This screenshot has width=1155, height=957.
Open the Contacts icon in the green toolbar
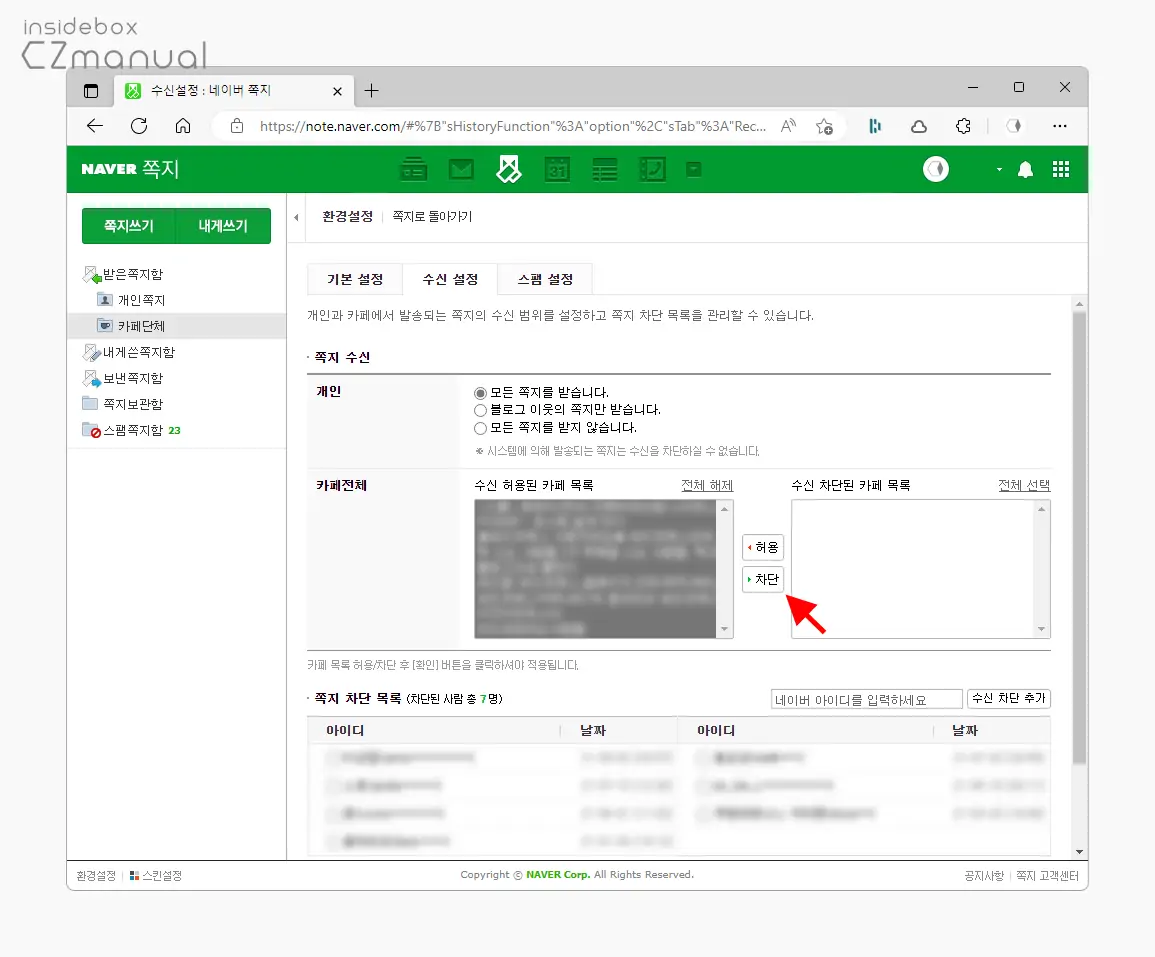[x=653, y=169]
